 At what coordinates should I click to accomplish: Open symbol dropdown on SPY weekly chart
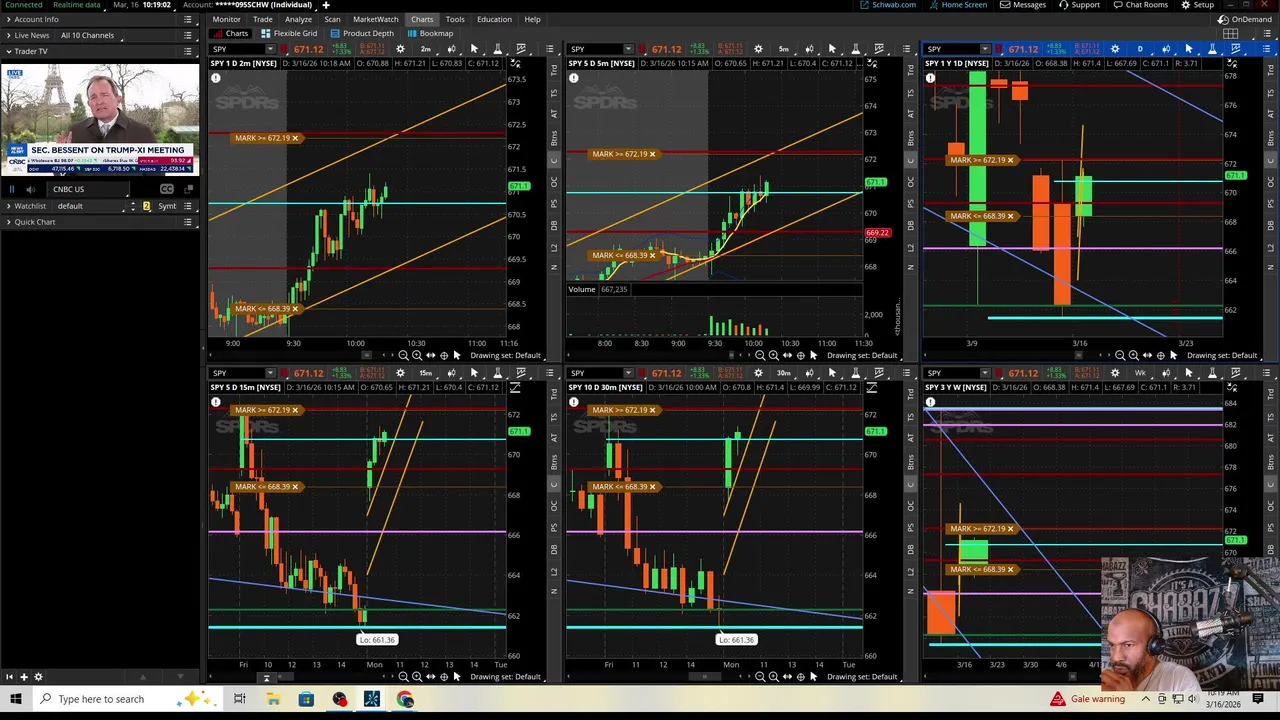tap(985, 373)
